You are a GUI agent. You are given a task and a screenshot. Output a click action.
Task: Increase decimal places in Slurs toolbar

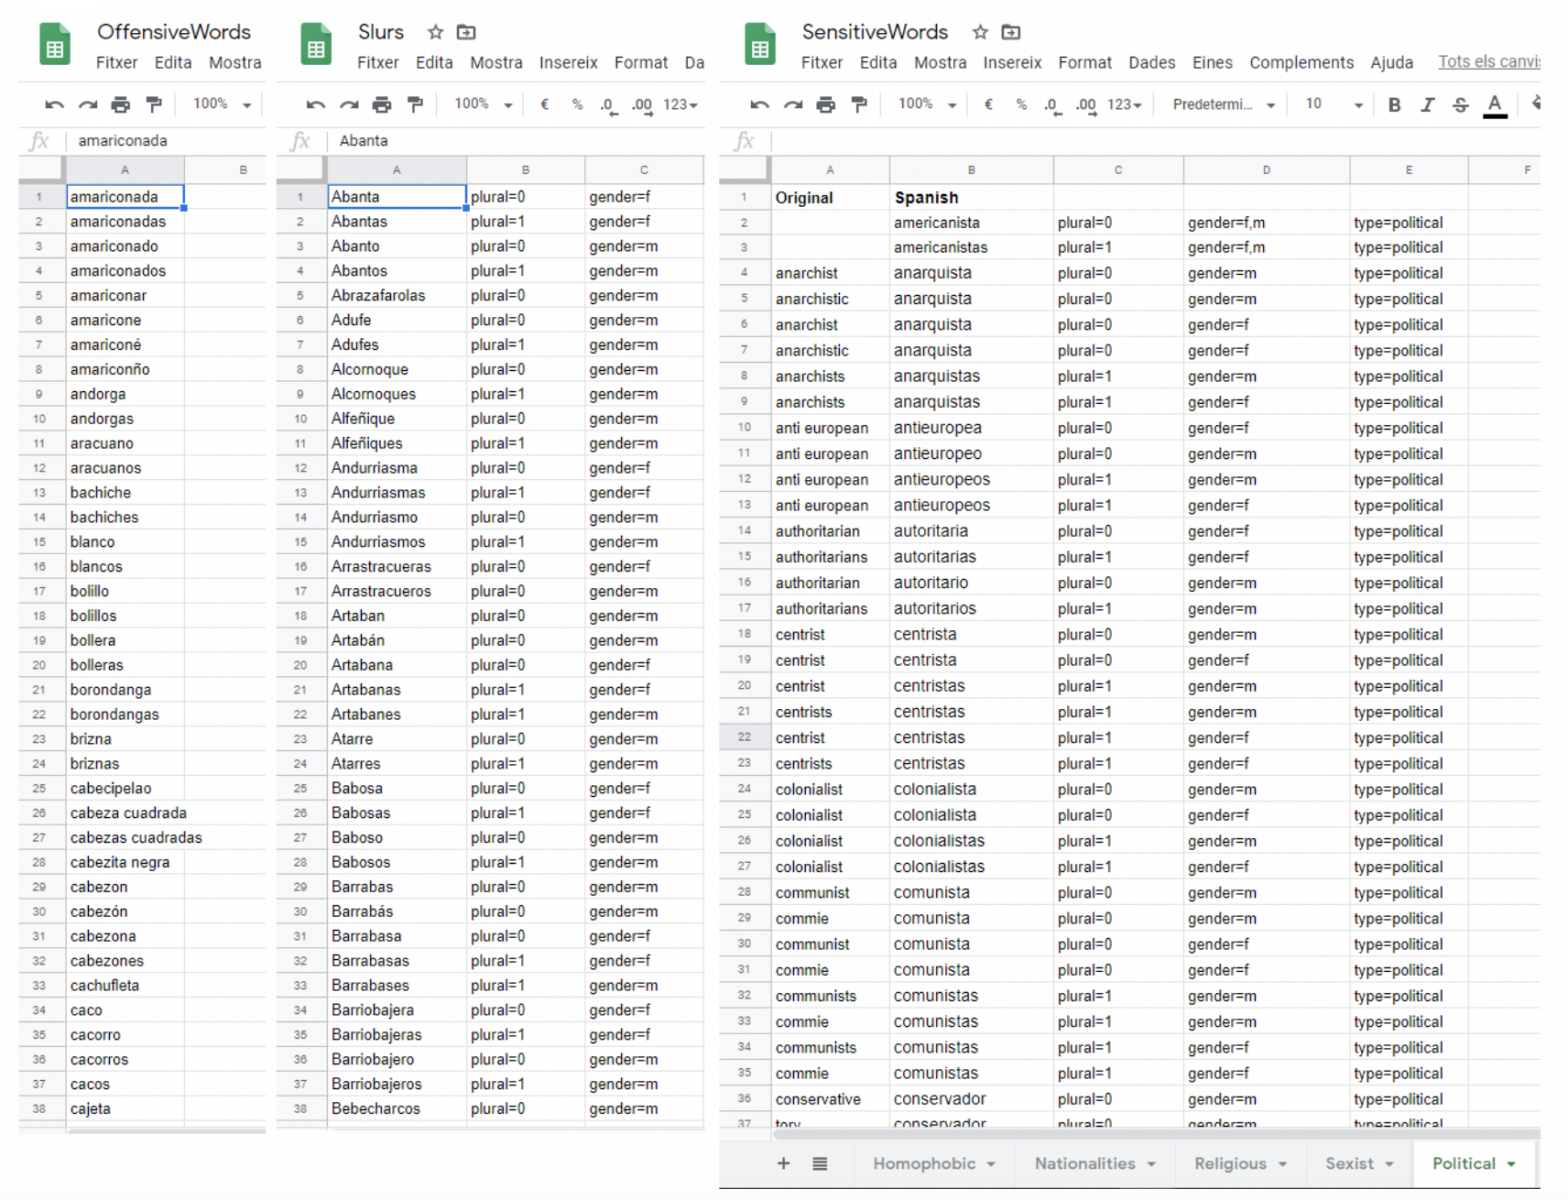click(642, 104)
